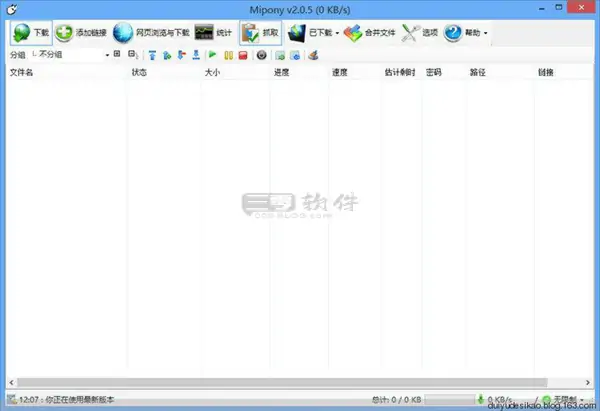Click the horizontal scrollbar right arrow
This screenshot has width=600, height=411.
point(588,382)
